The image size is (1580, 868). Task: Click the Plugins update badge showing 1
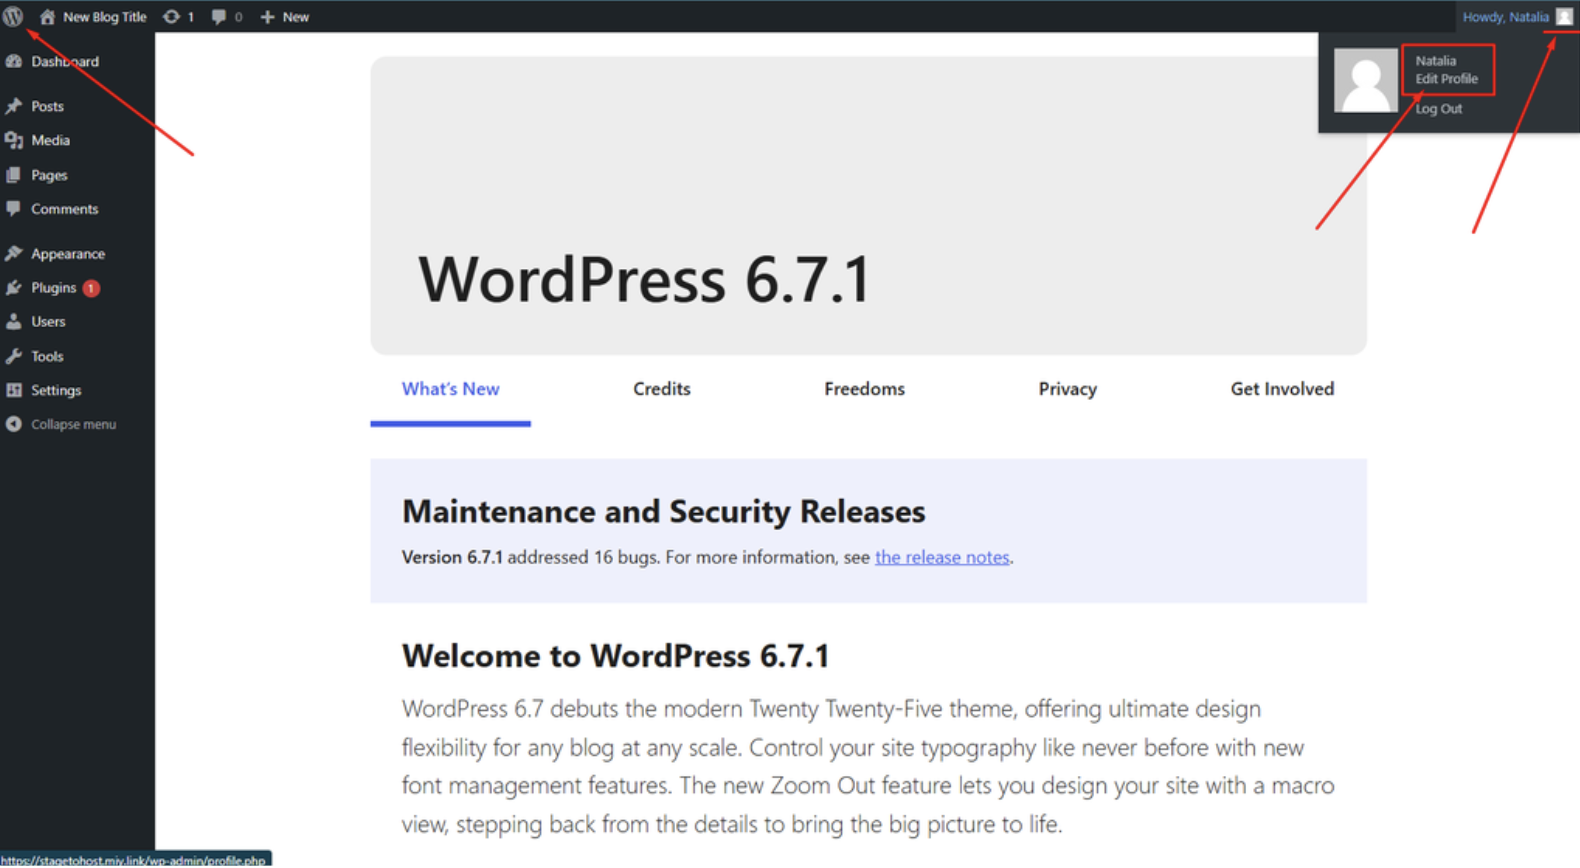point(91,288)
